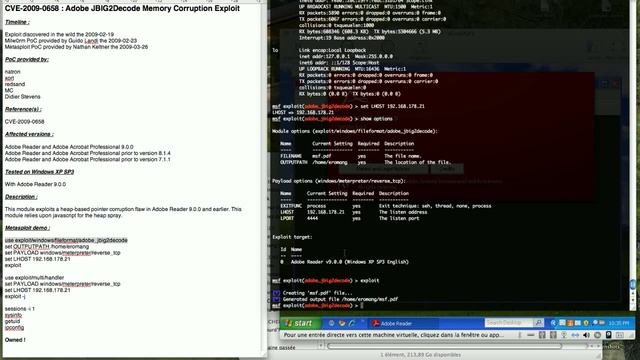This screenshot has height=360, width=640.
Task: Click the 'getuid' command in the document
Action: pyautogui.click(x=12, y=321)
